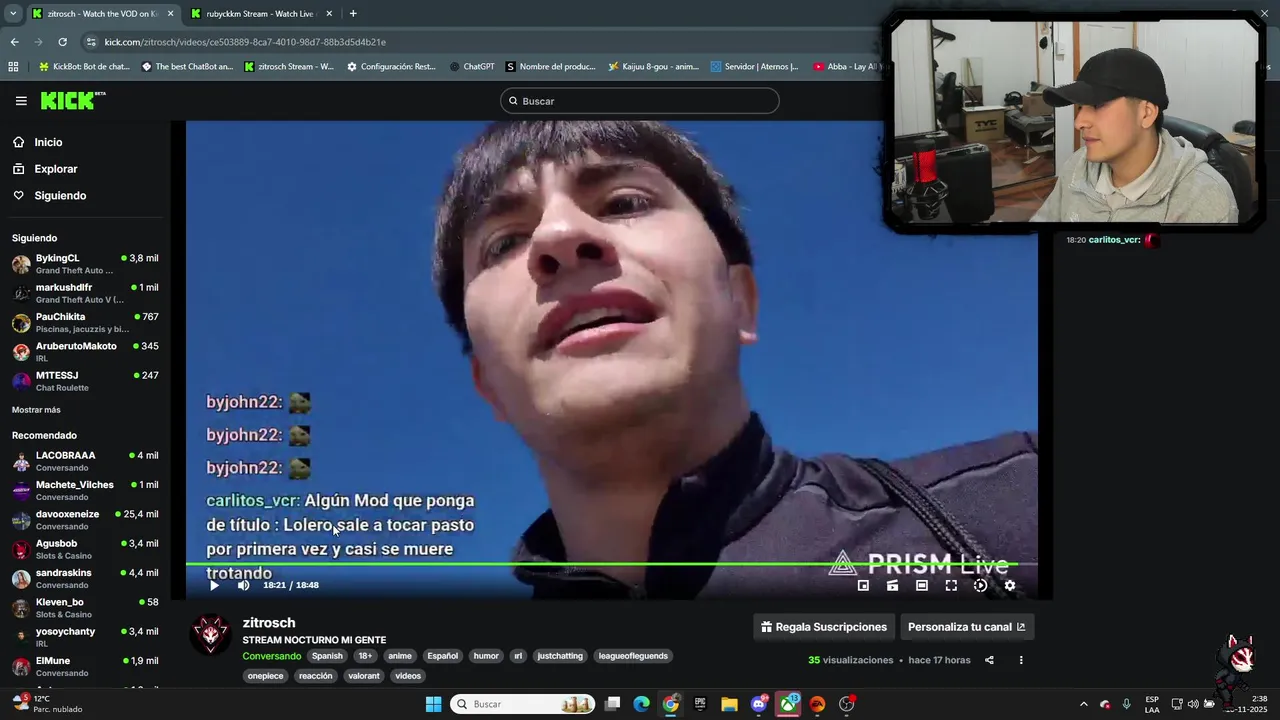Viewport: 1280px width, 720px height.
Task: Open the recommended Machete_Vilches channel
Action: (85, 490)
